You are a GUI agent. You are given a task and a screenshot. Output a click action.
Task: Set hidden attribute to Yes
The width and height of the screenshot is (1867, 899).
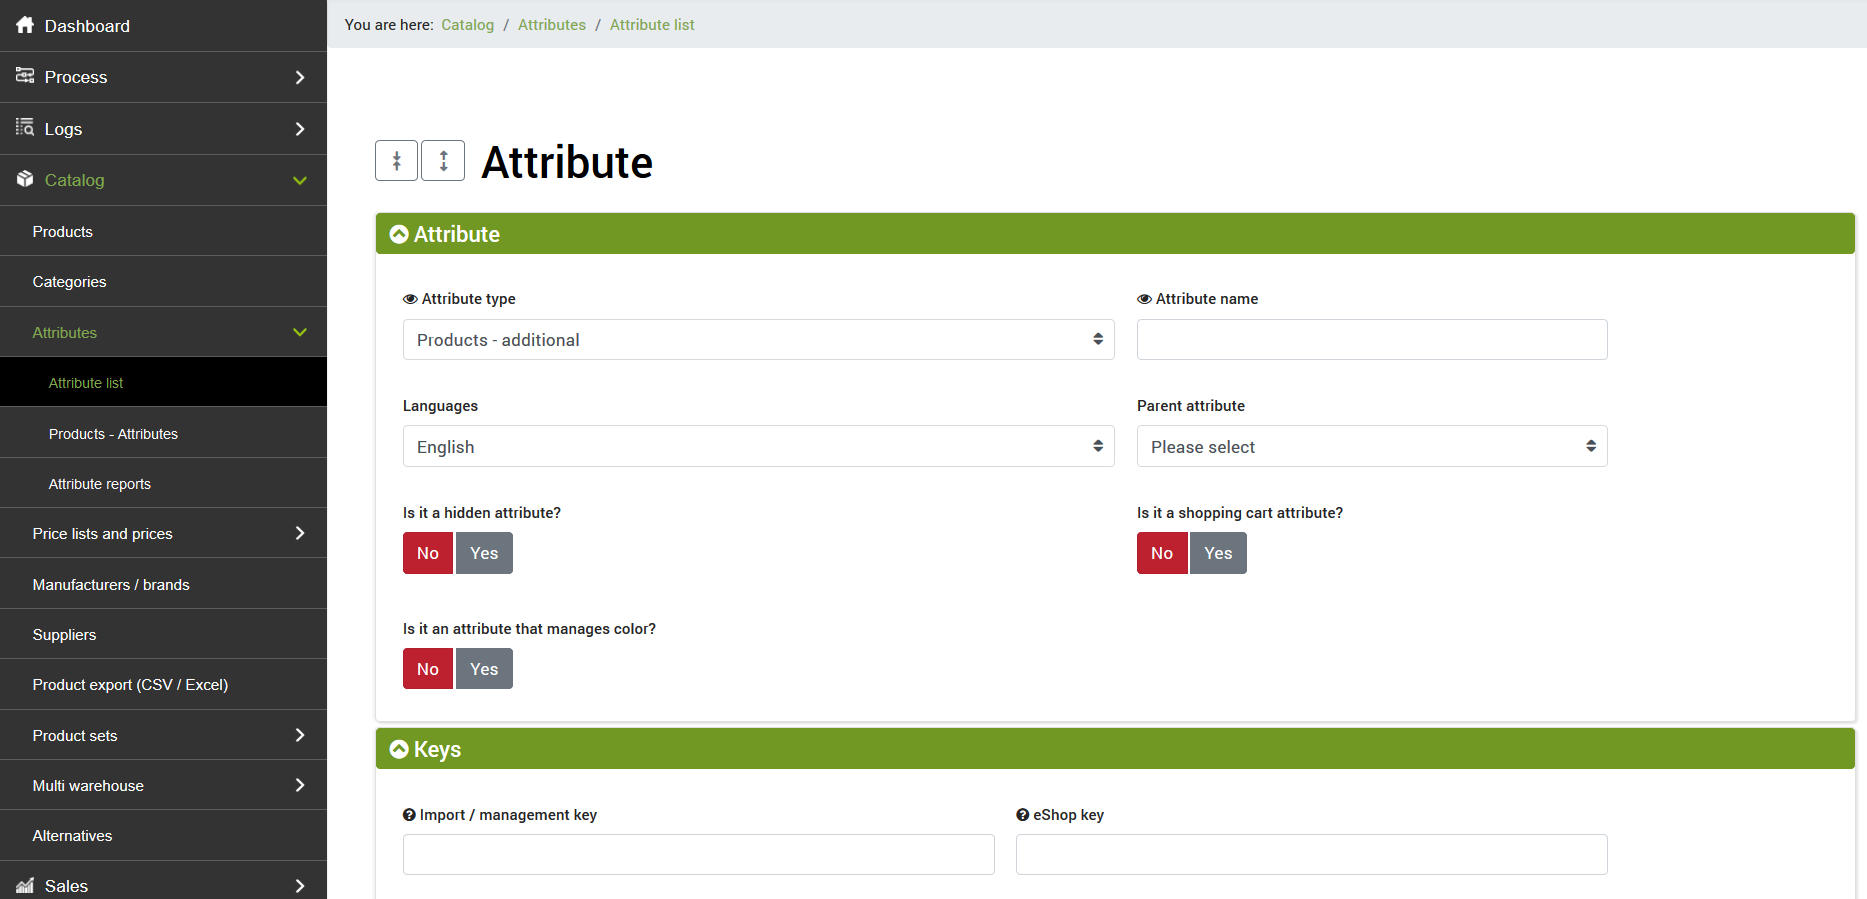coord(484,553)
